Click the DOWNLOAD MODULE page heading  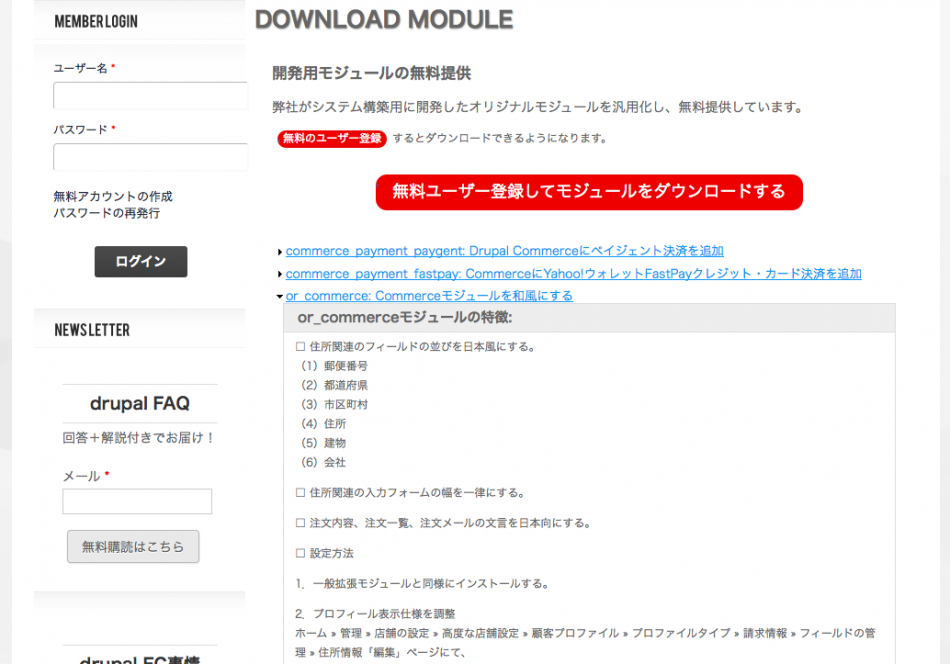[x=384, y=19]
